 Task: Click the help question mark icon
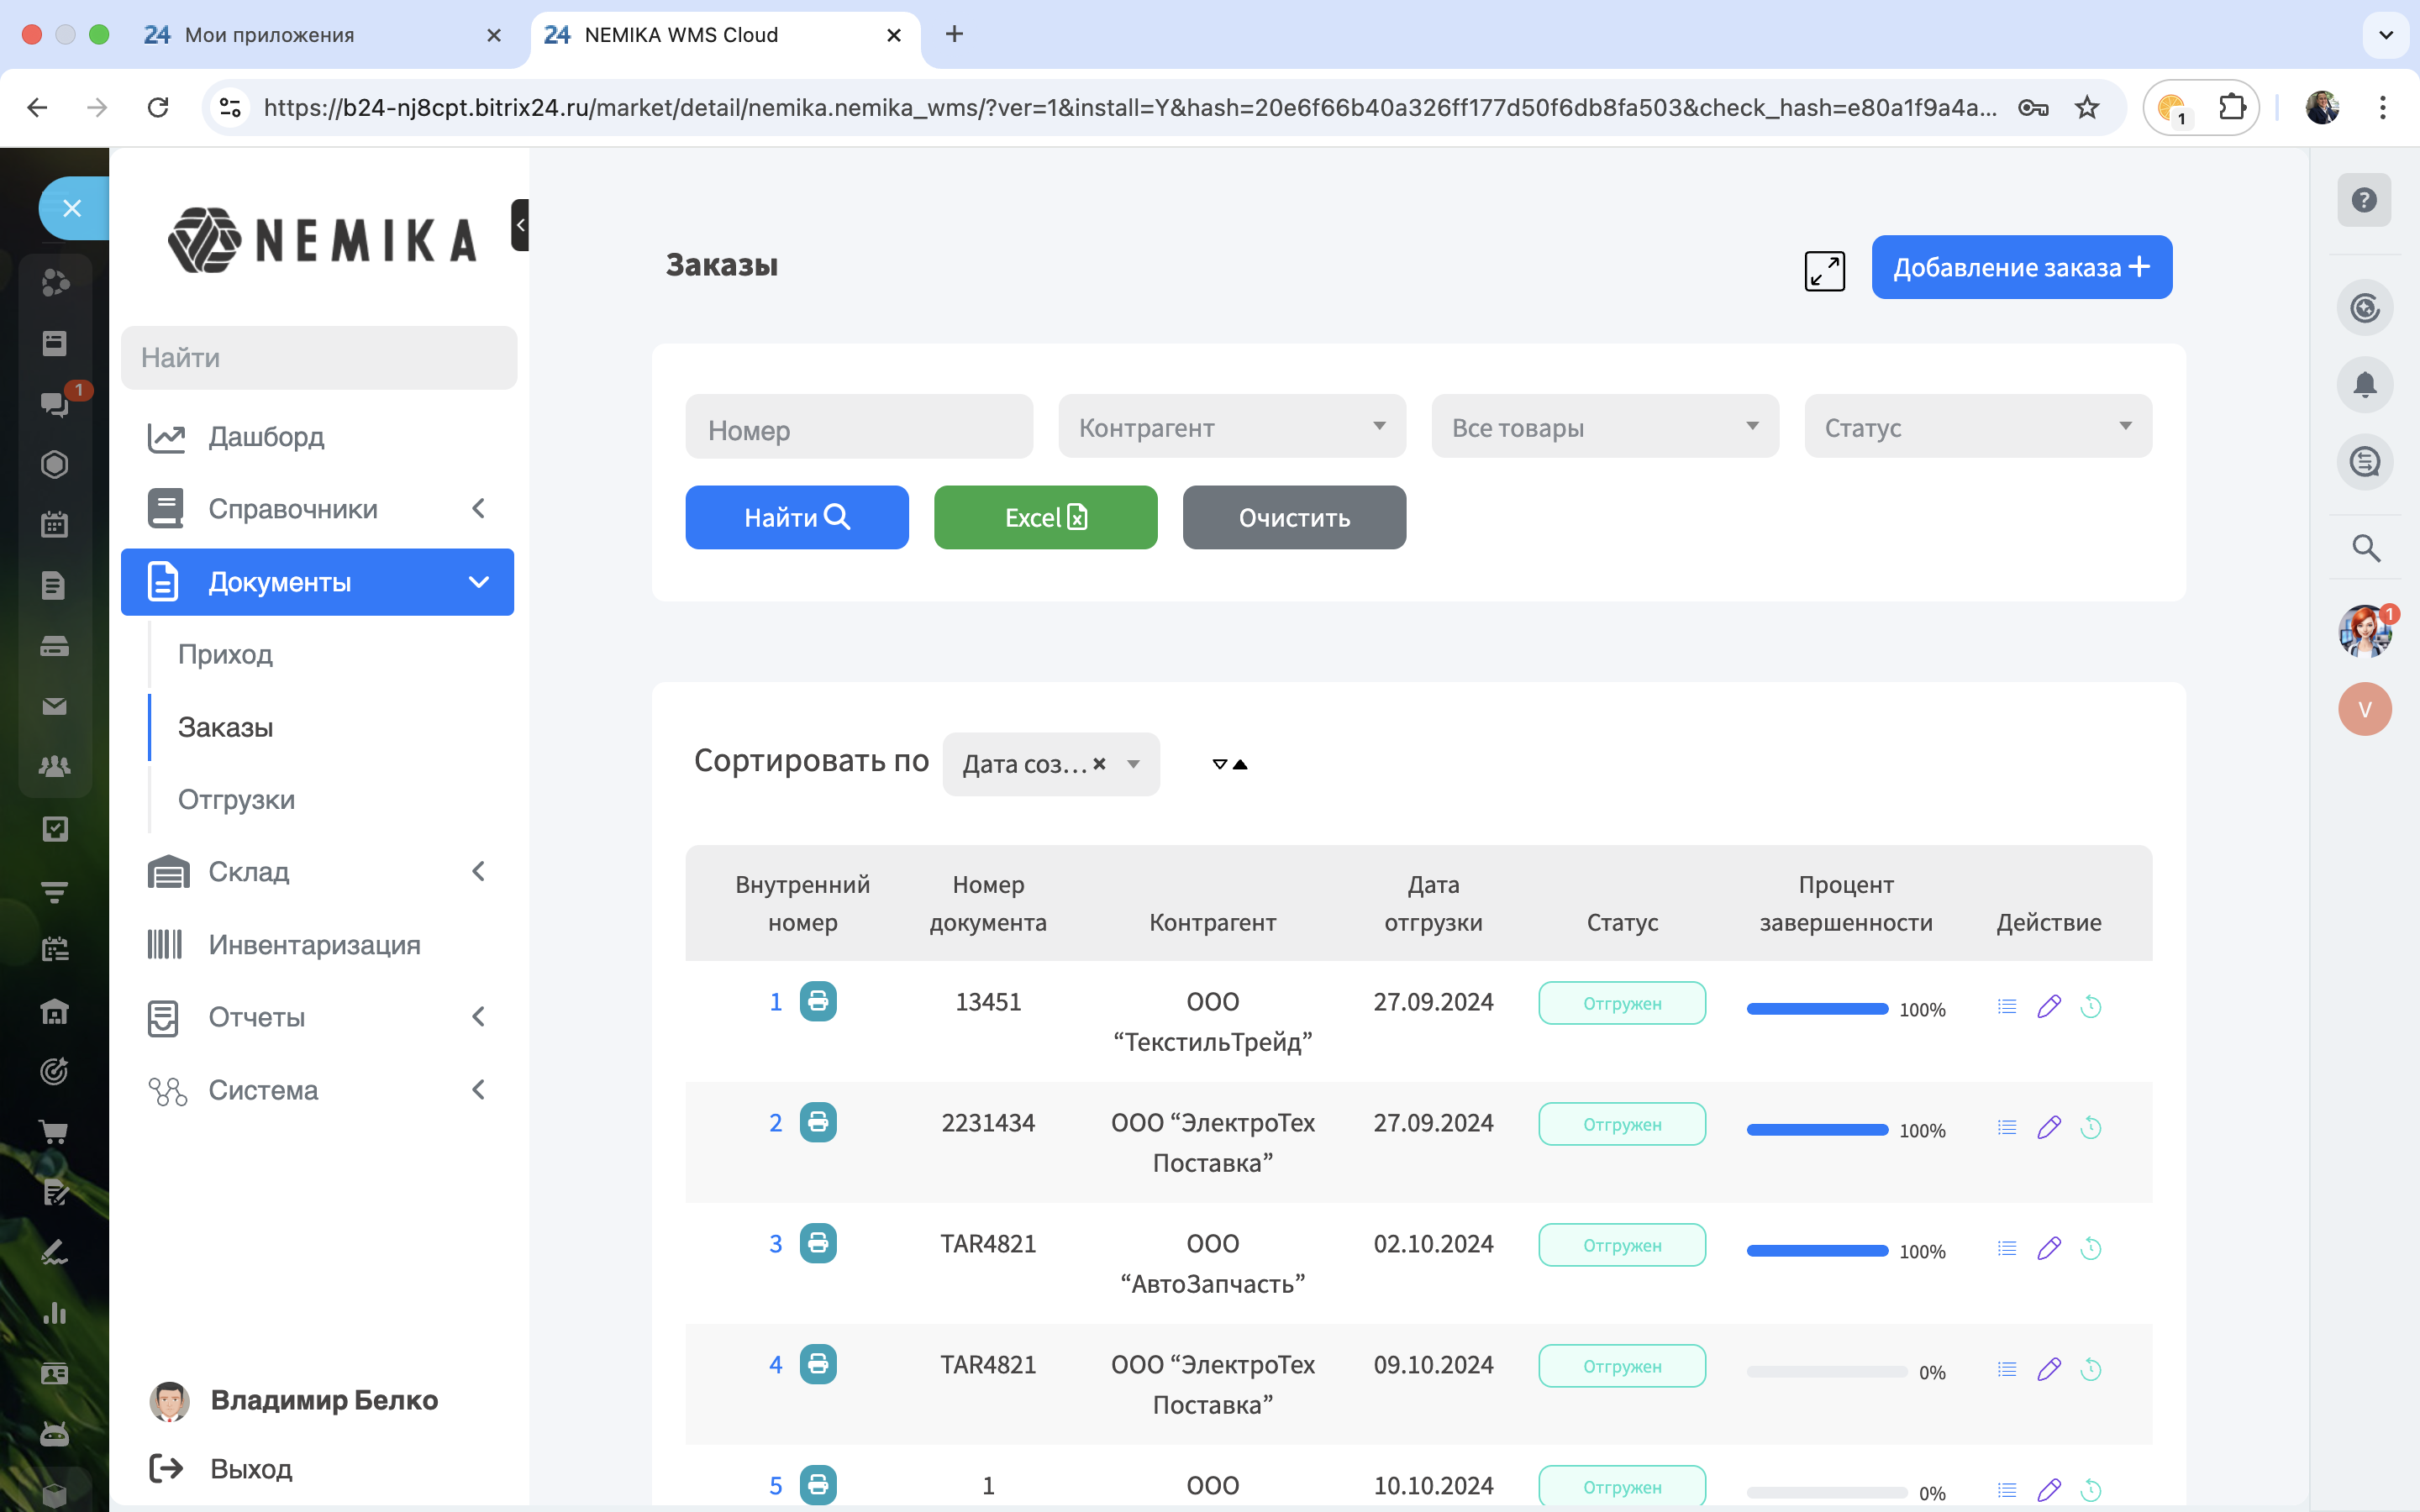pos(2364,200)
